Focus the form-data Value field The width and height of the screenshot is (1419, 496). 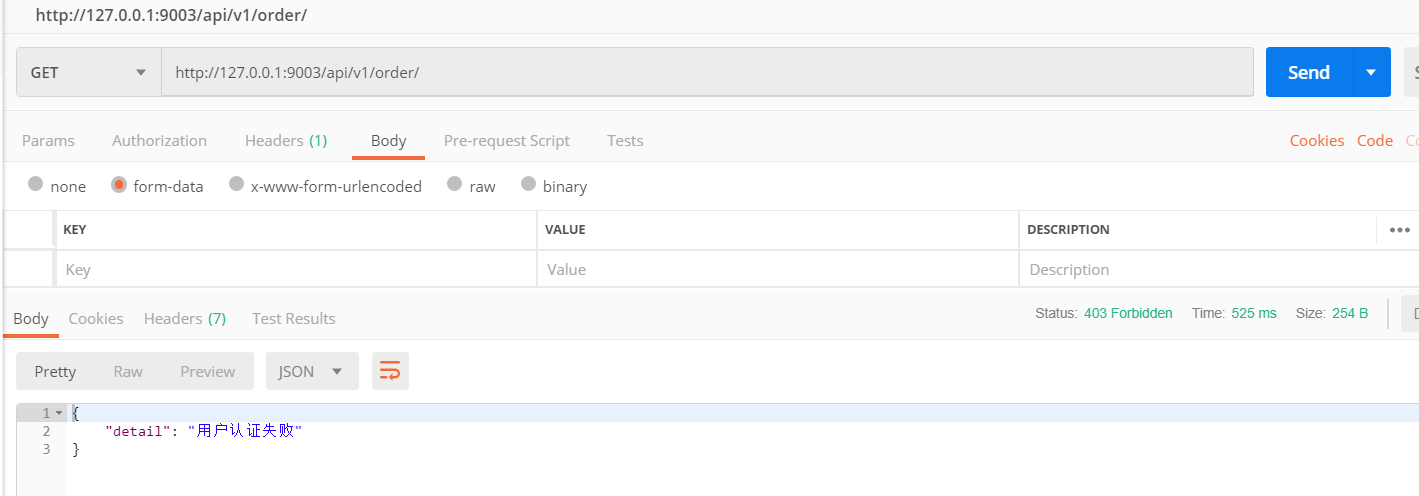pyautogui.click(x=778, y=269)
